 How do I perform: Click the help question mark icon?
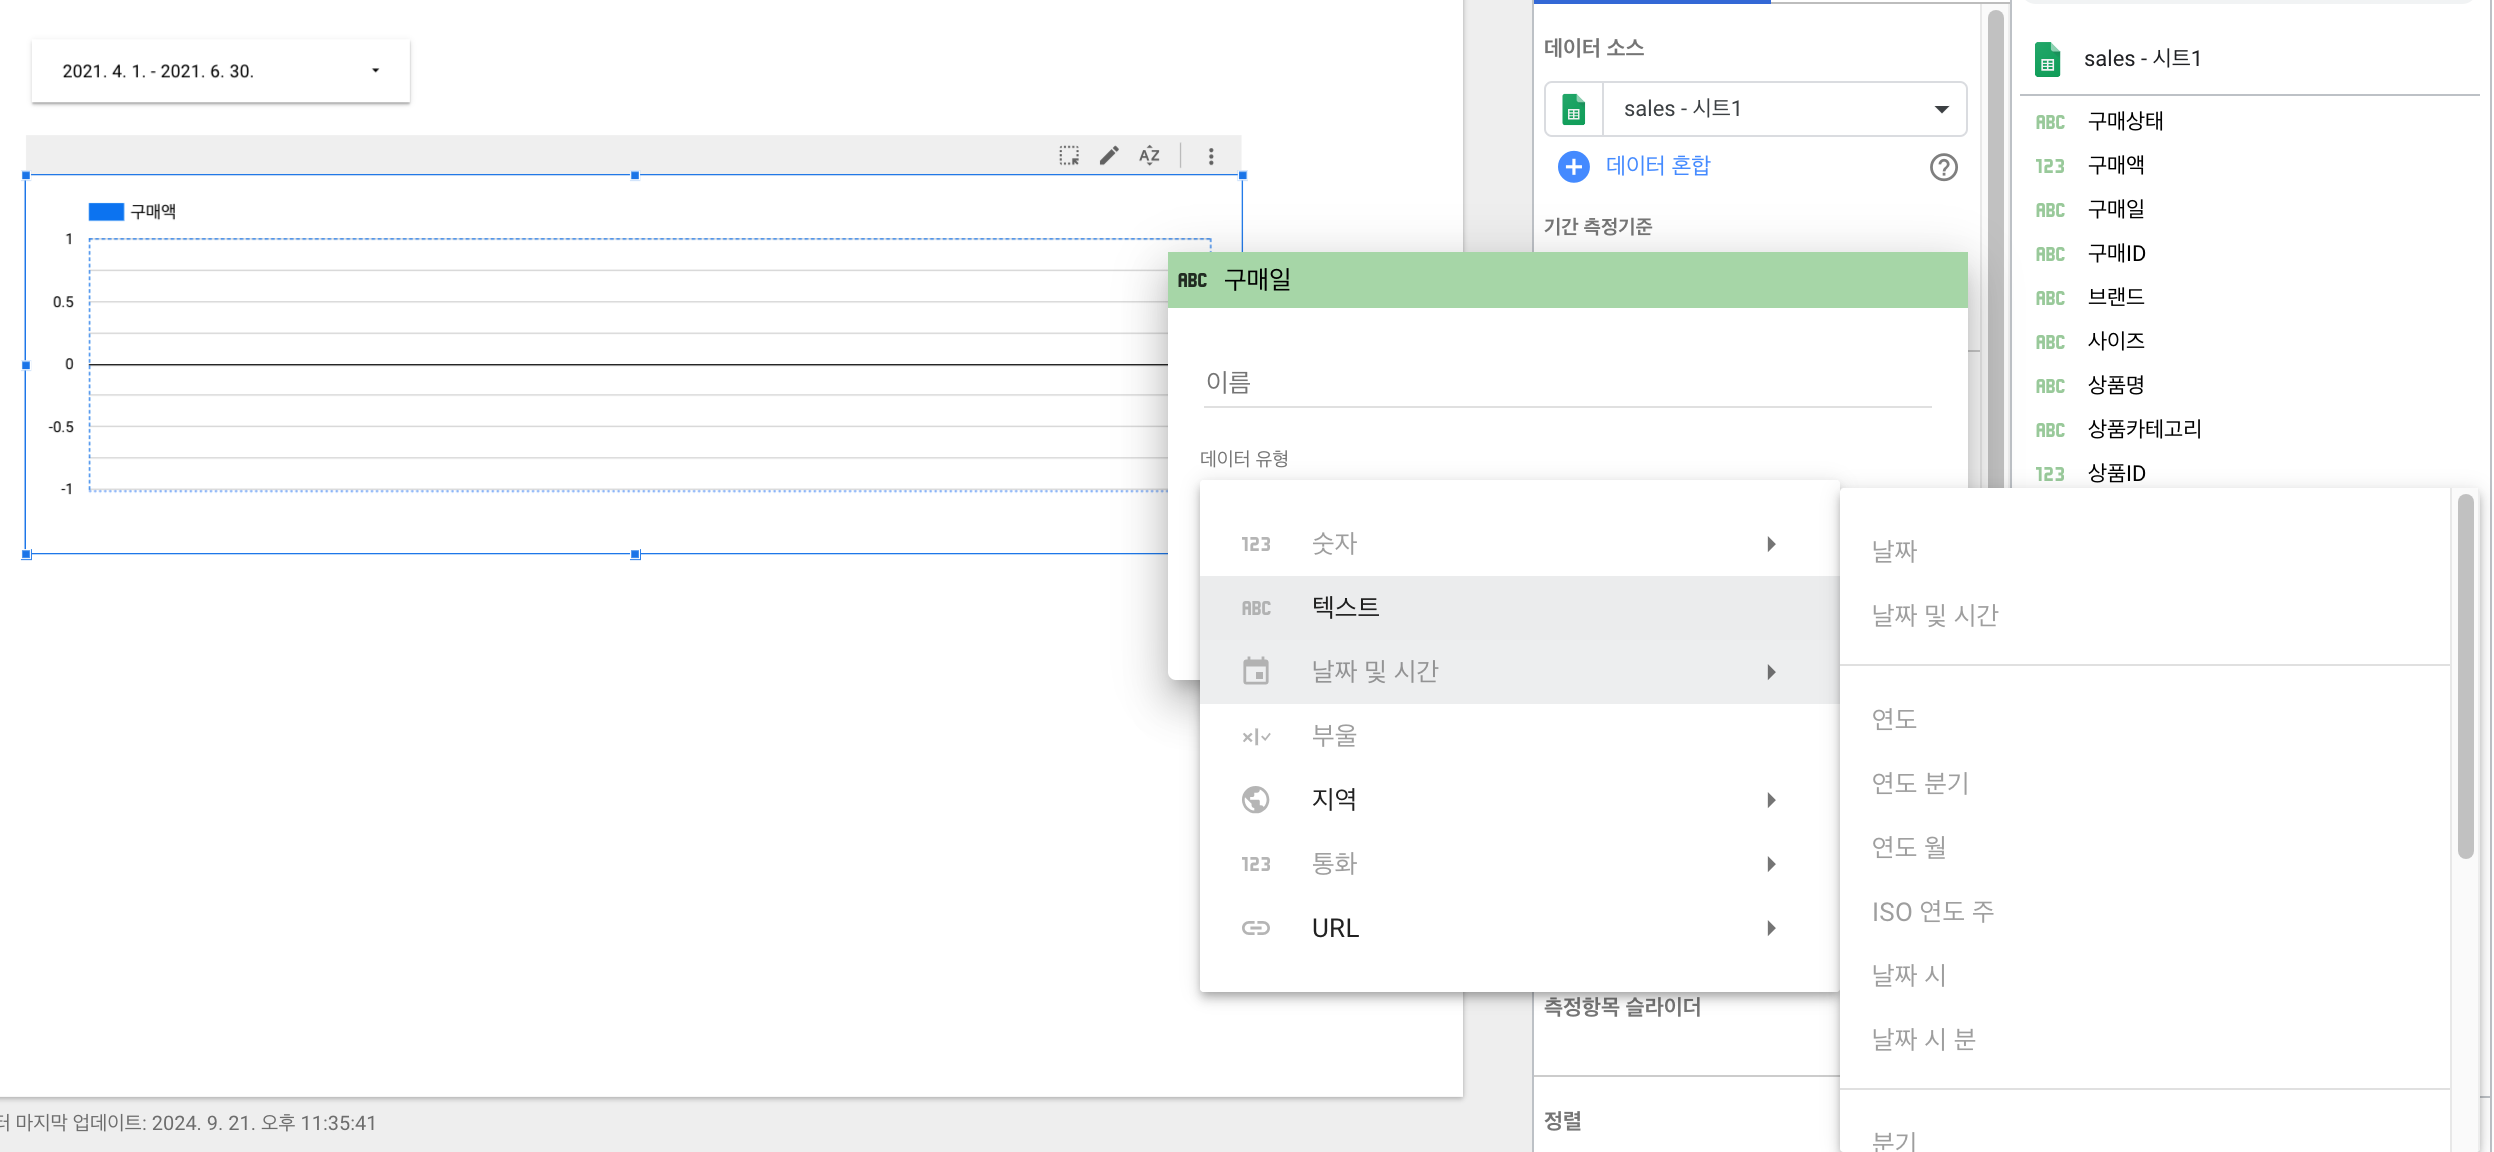[1943, 167]
